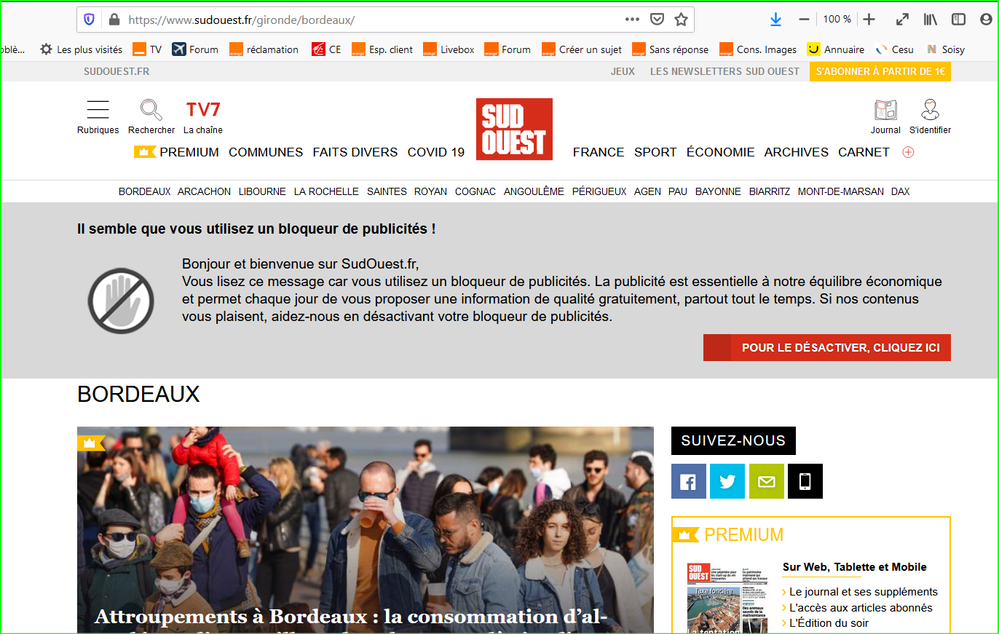Open the Premium newspaper cover thumbnail
Viewport: 999px width, 634px height.
pyautogui.click(x=728, y=598)
